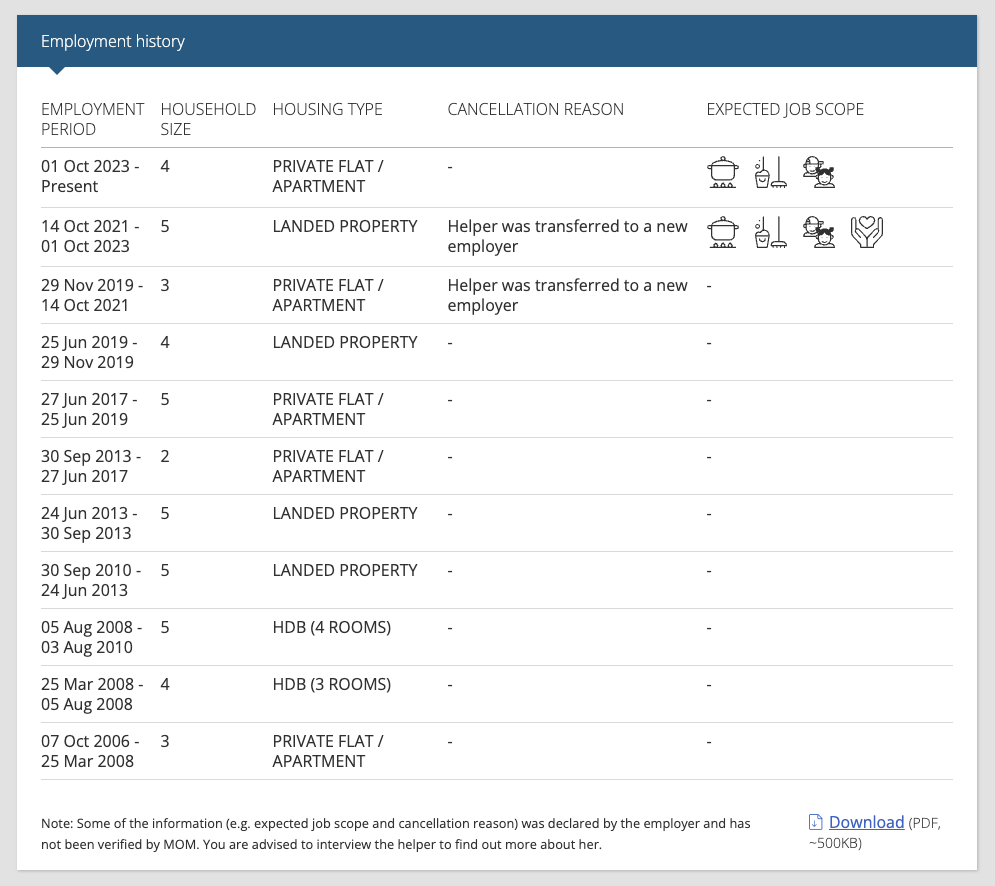Click childcare icon in 2023-Present row
995x886 pixels.
(819, 173)
